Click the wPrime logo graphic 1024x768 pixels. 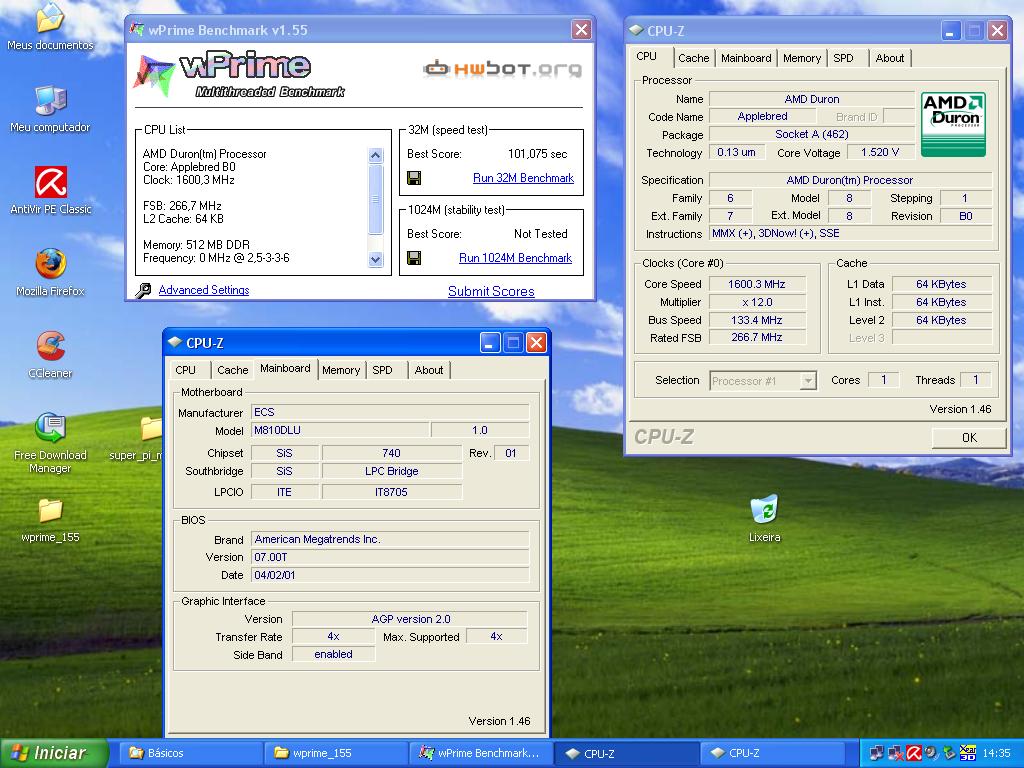pos(239,74)
